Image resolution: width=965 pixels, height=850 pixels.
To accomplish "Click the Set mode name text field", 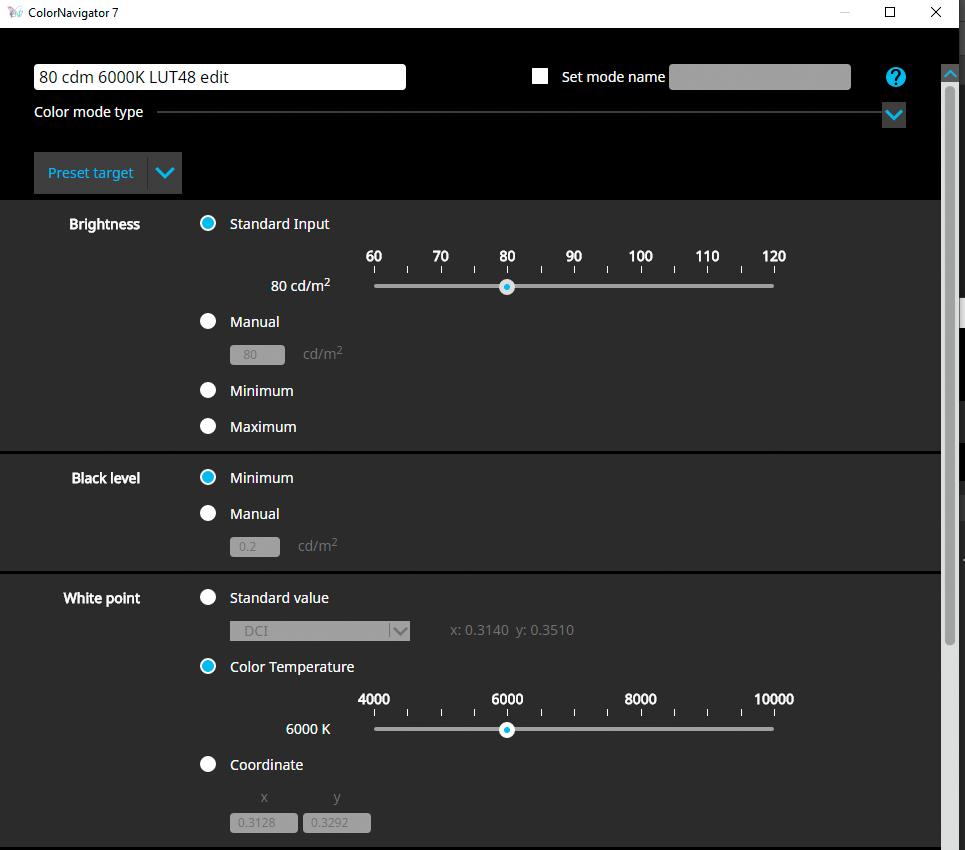I will (x=760, y=77).
